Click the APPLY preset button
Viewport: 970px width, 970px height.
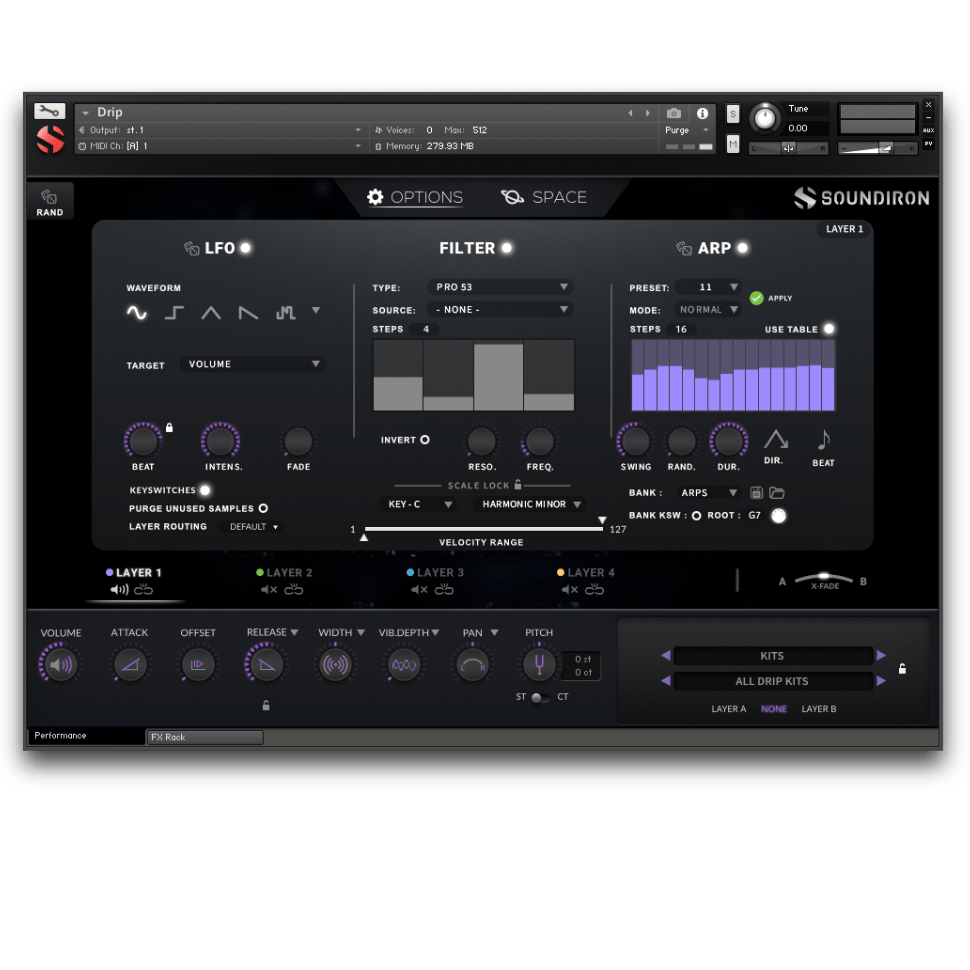click(x=771, y=298)
